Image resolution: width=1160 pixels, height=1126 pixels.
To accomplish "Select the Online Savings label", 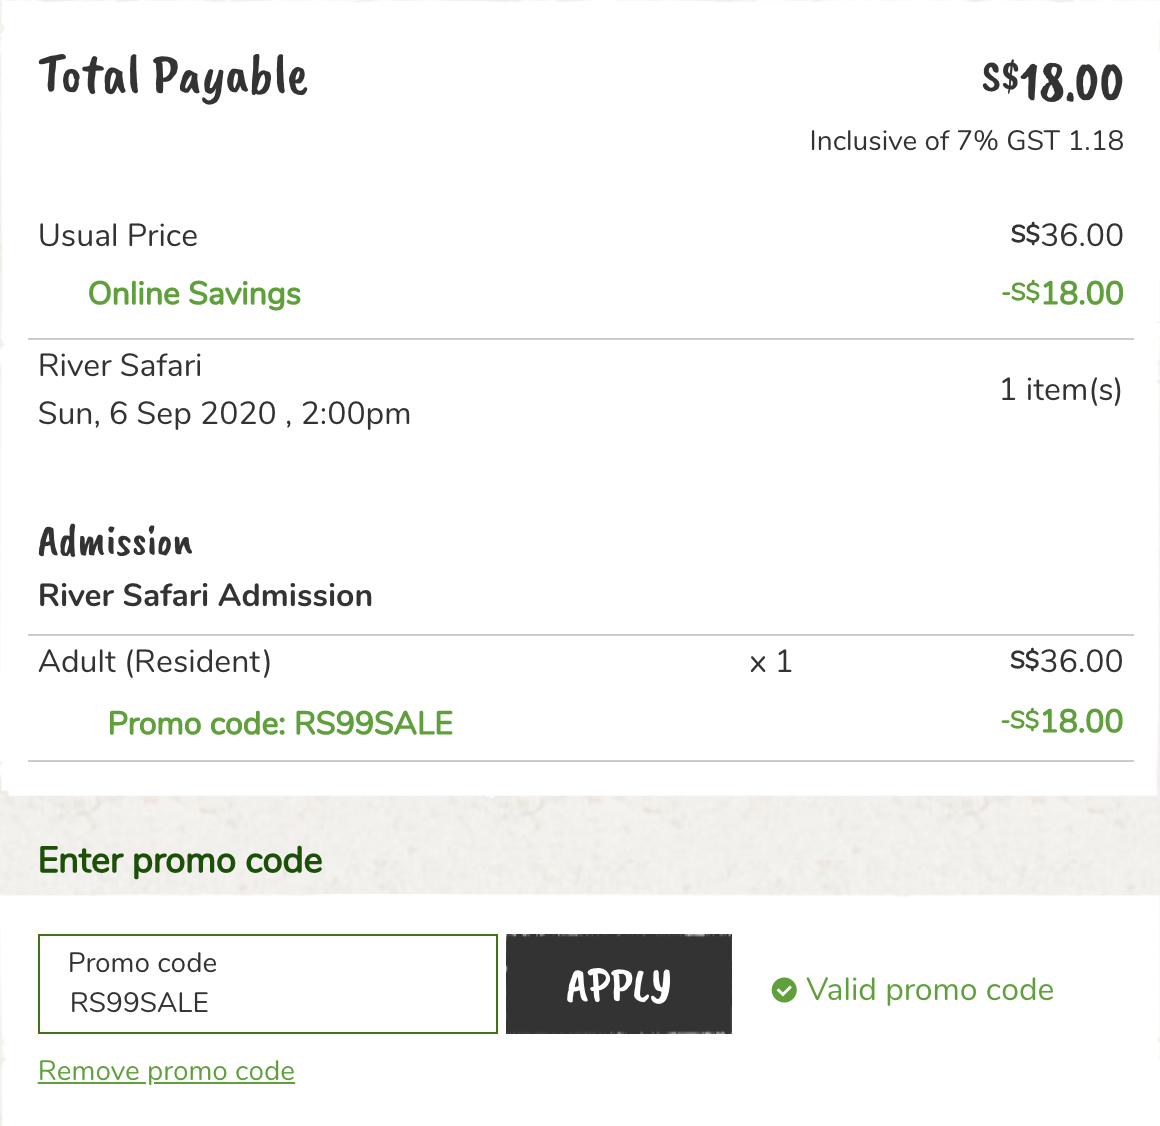I will point(194,294).
